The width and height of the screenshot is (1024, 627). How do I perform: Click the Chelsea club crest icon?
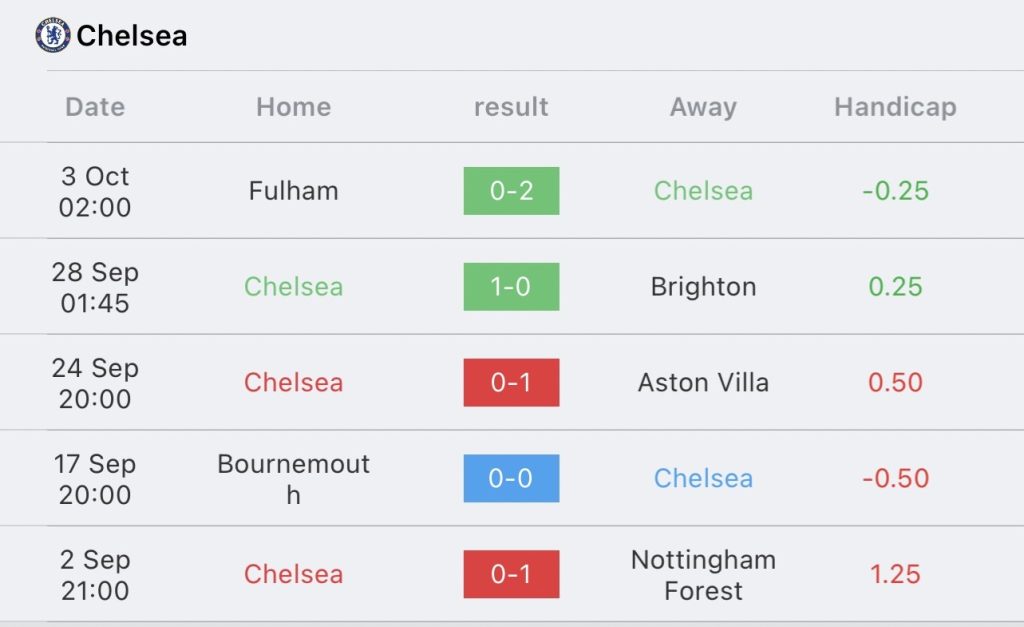pyautogui.click(x=53, y=35)
